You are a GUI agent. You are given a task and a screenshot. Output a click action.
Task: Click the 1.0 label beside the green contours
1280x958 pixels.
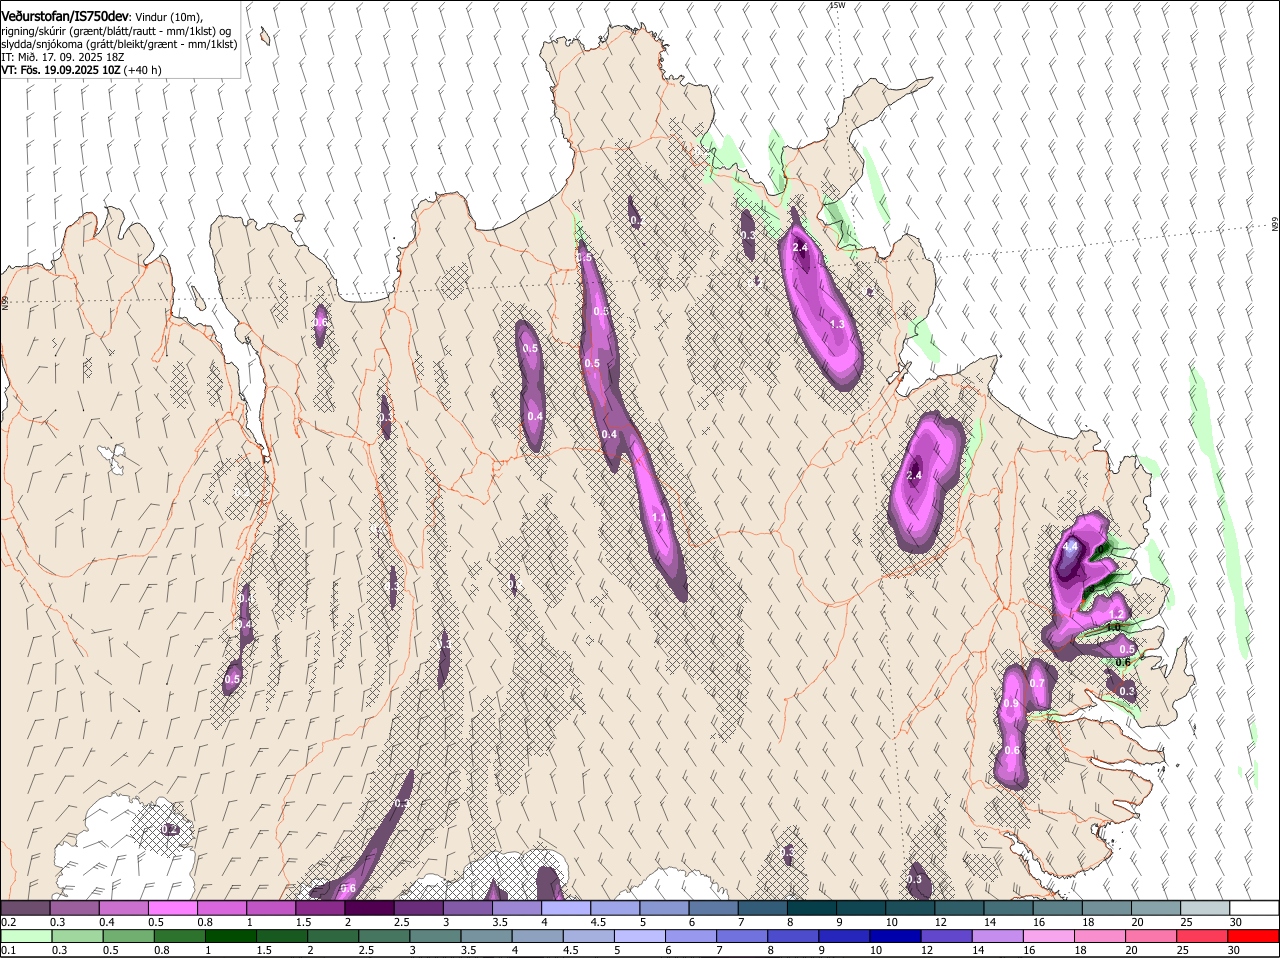[1113, 628]
